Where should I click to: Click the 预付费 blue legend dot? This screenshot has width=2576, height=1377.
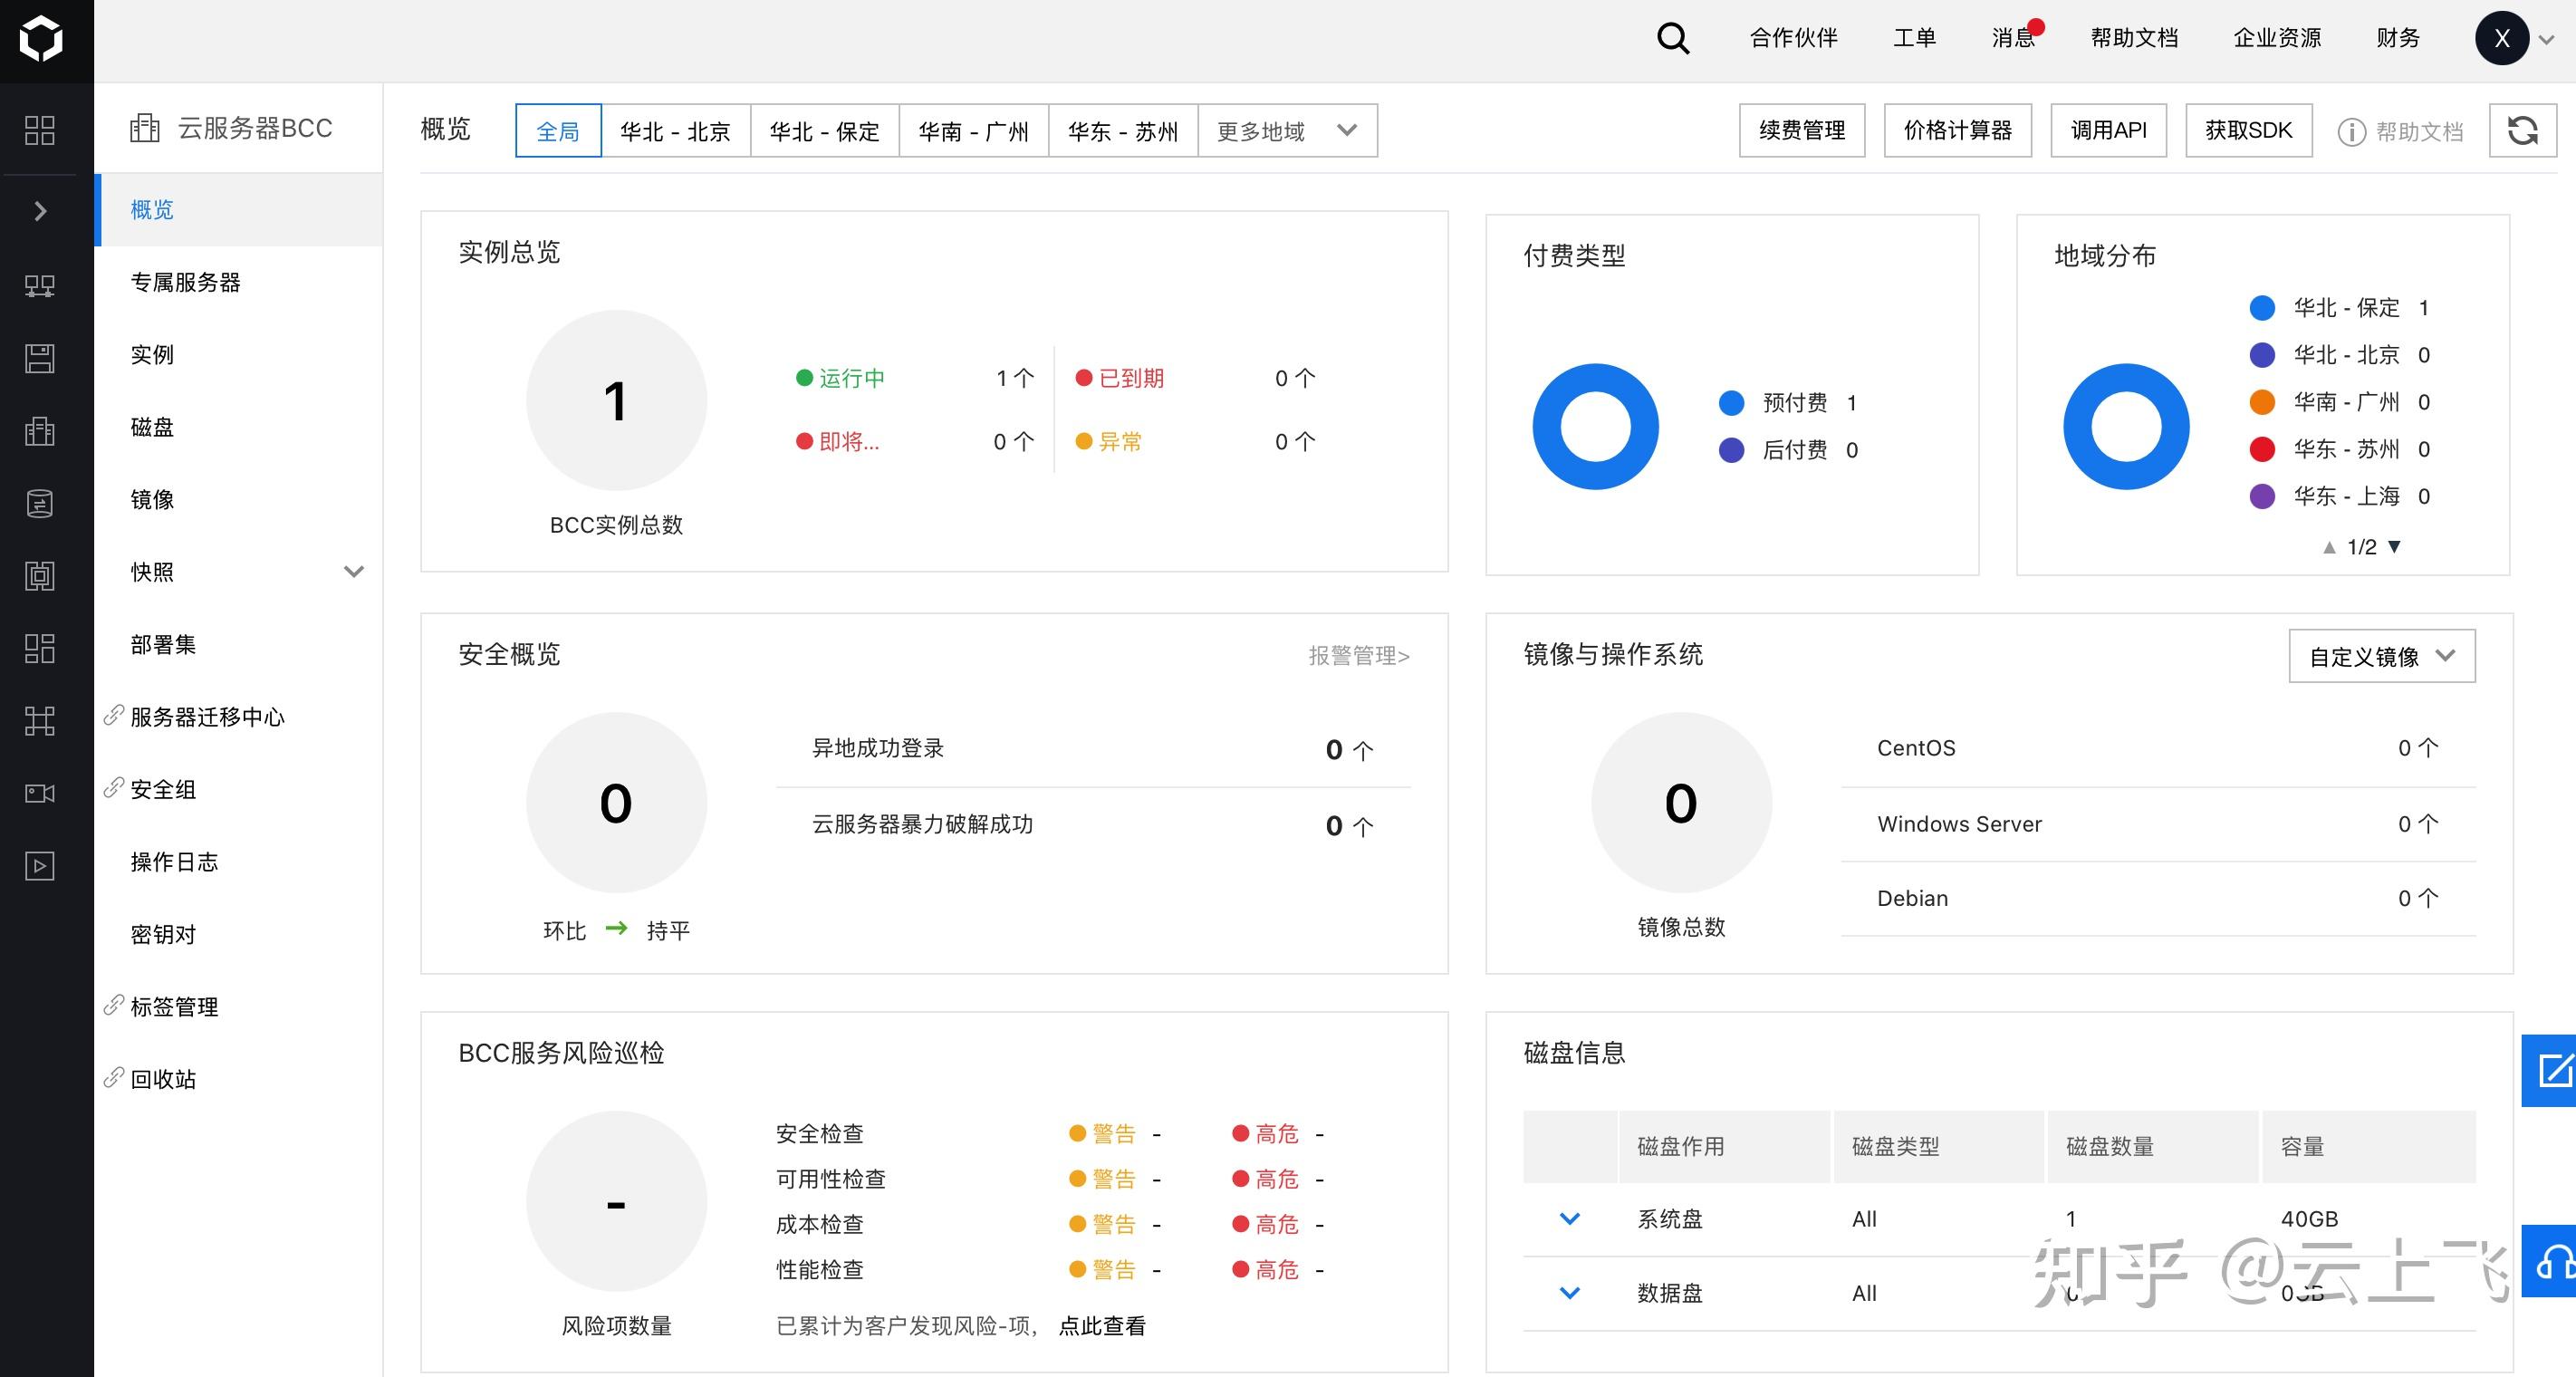pyautogui.click(x=1732, y=403)
